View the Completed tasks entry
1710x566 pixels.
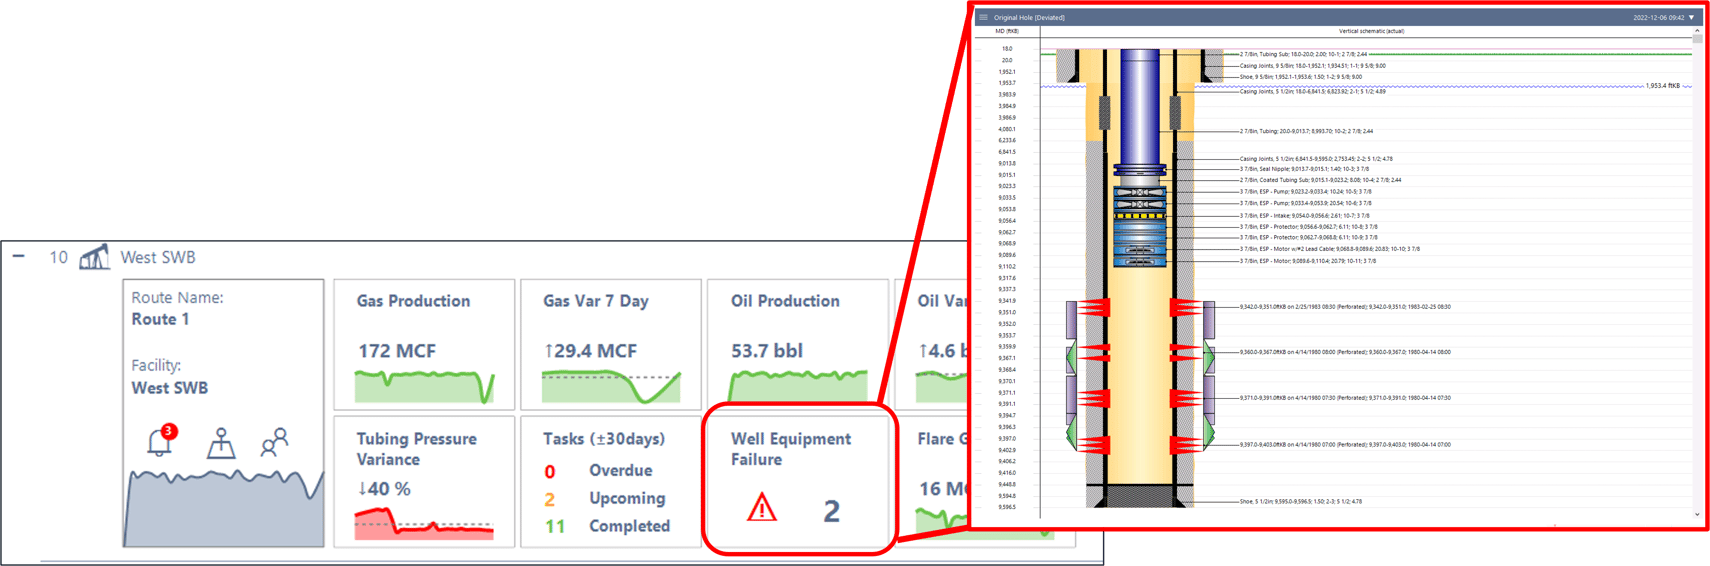tap(629, 526)
